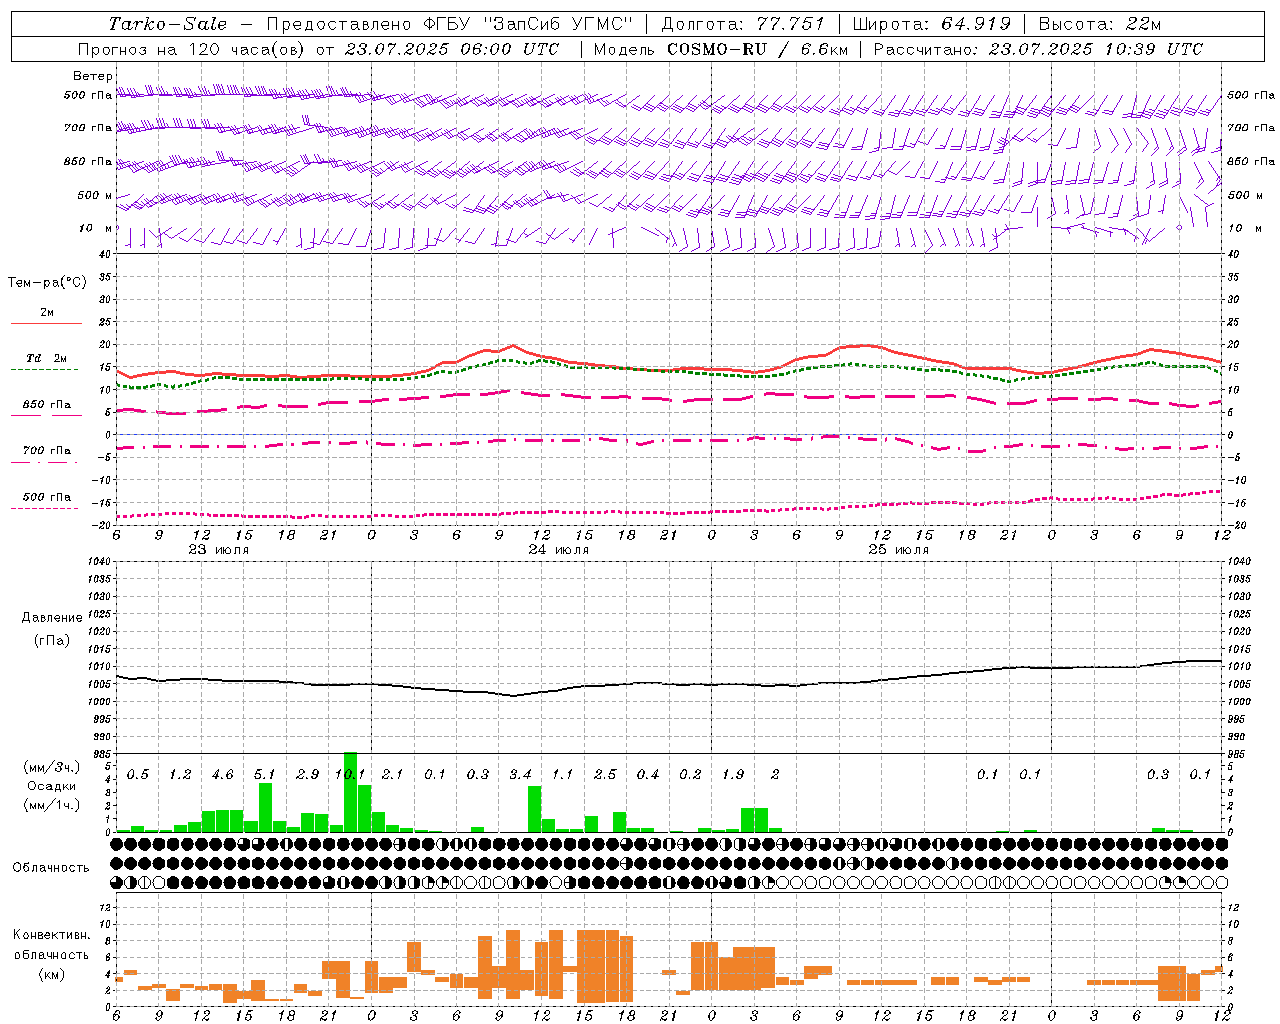Click the 0.4 precipitation total value
This screenshot has height=1024, width=1280.
tap(648, 774)
